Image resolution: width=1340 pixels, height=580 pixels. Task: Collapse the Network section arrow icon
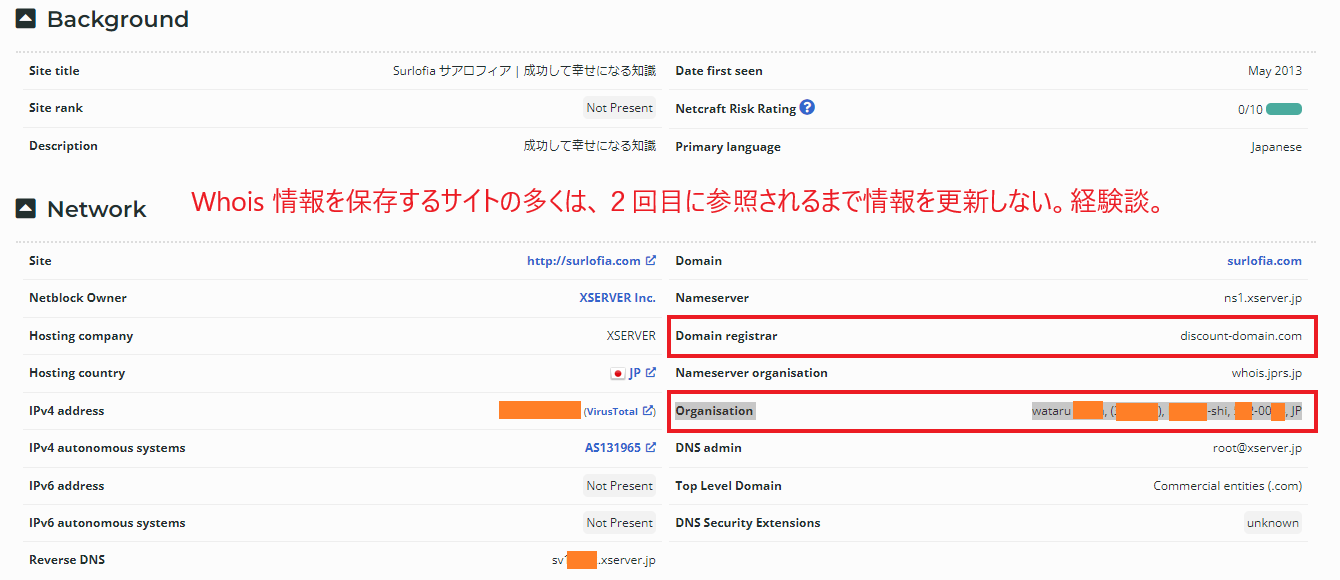pos(26,209)
